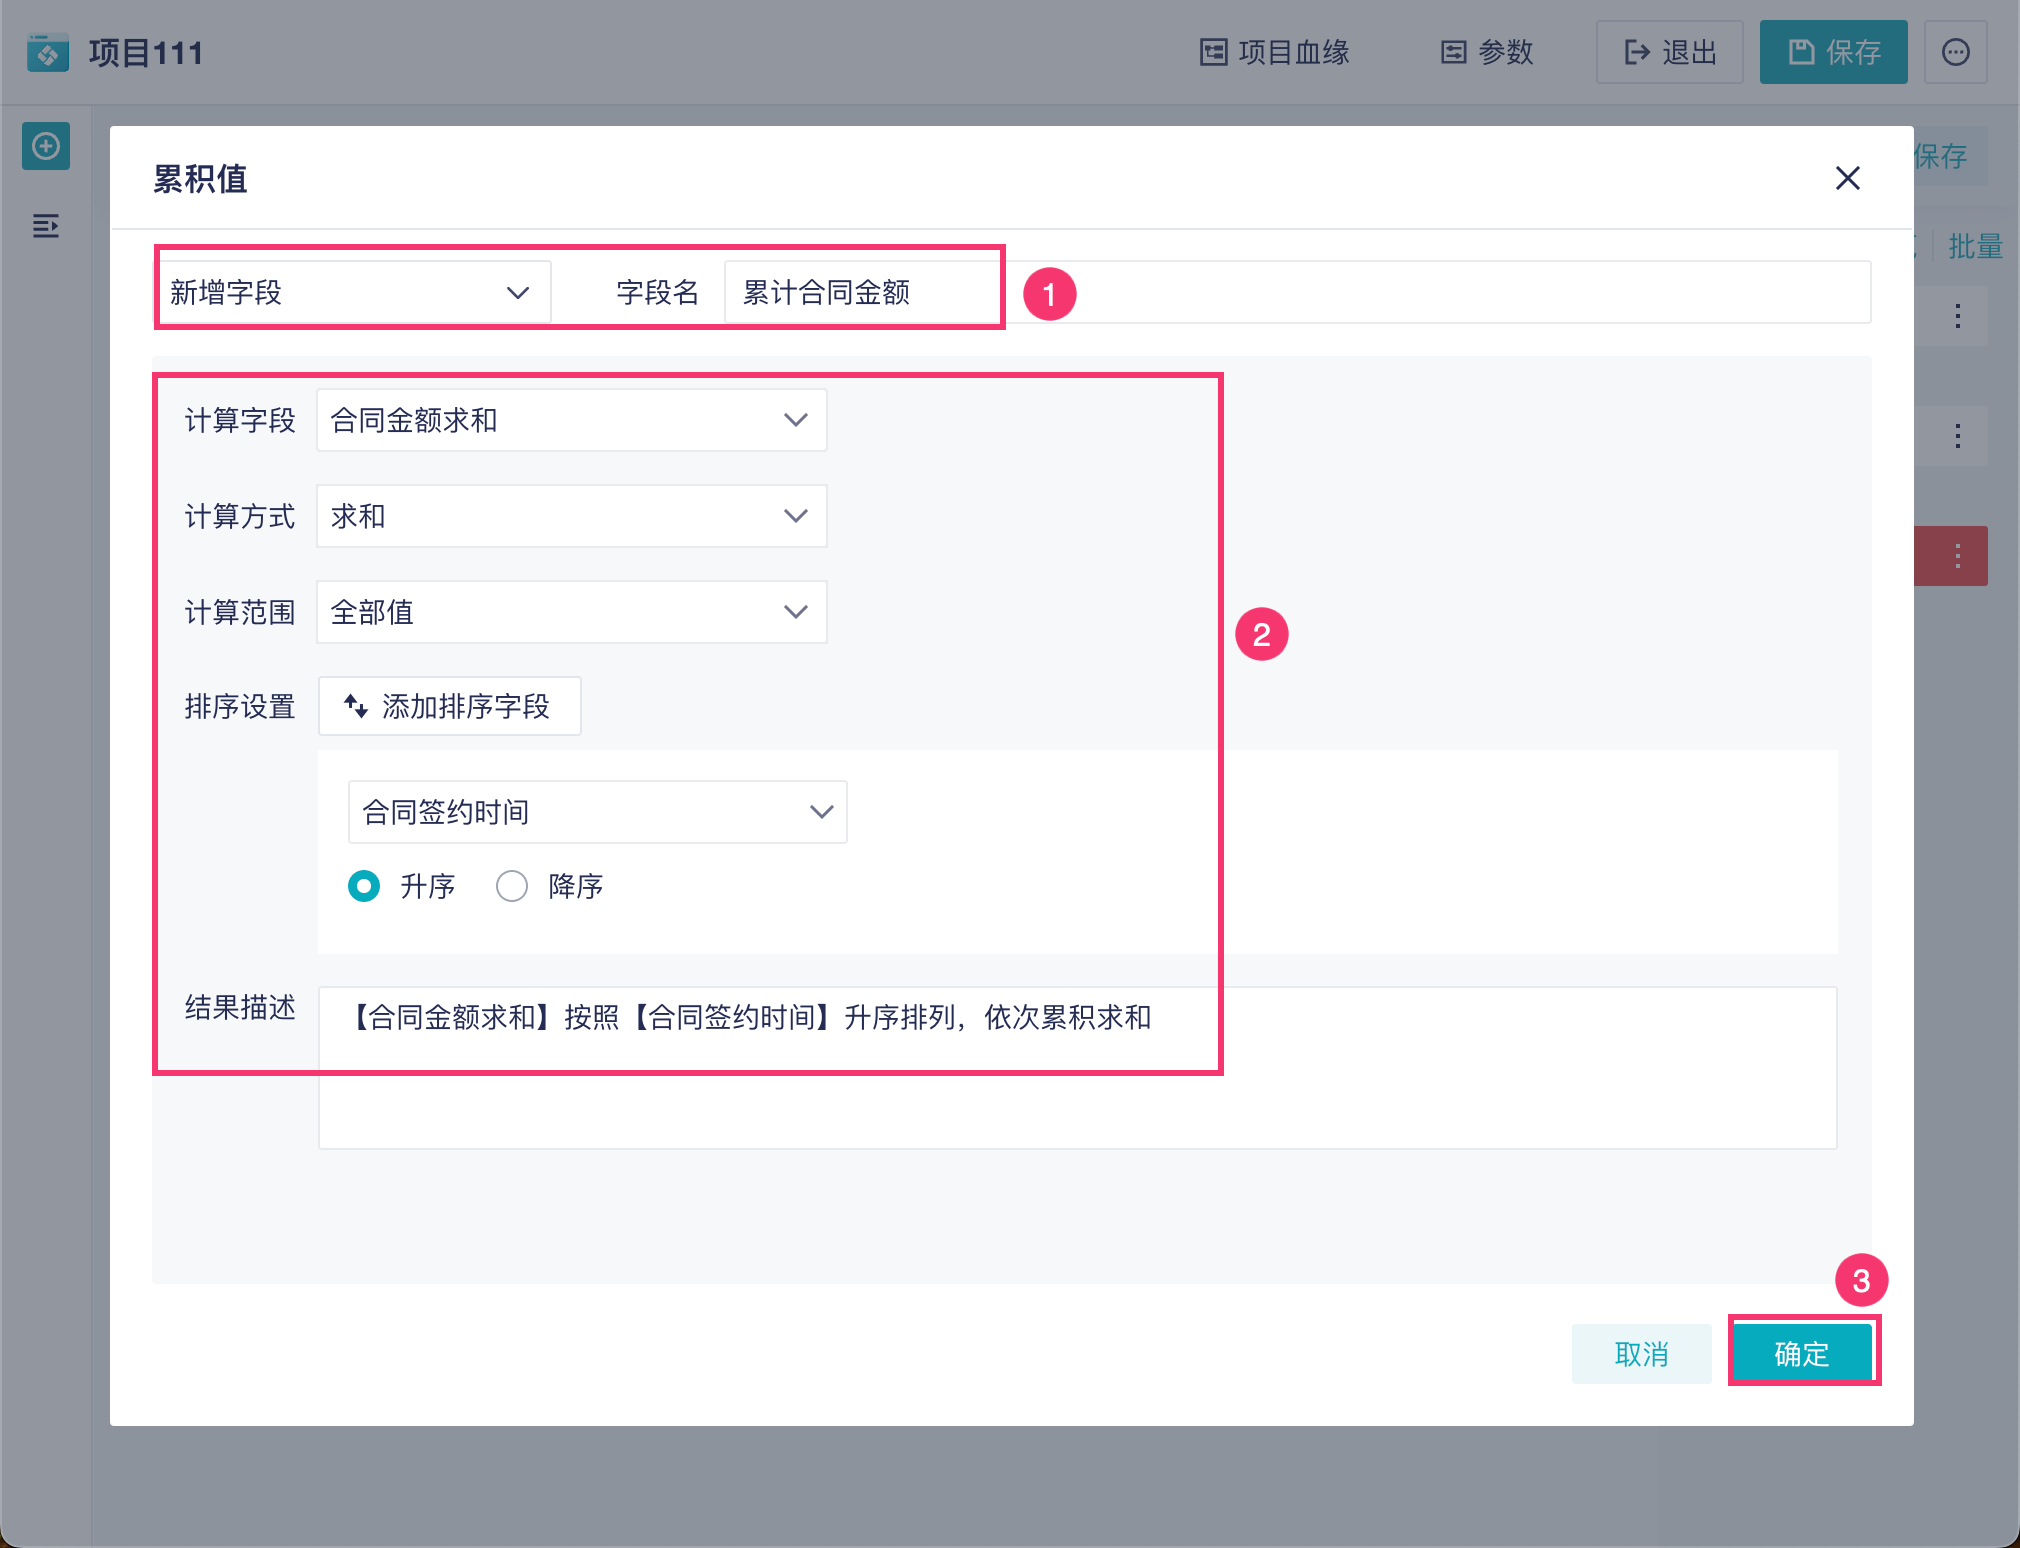Click the project folder icon beside 项目111
The width and height of the screenshot is (2020, 1548).
coord(47,52)
